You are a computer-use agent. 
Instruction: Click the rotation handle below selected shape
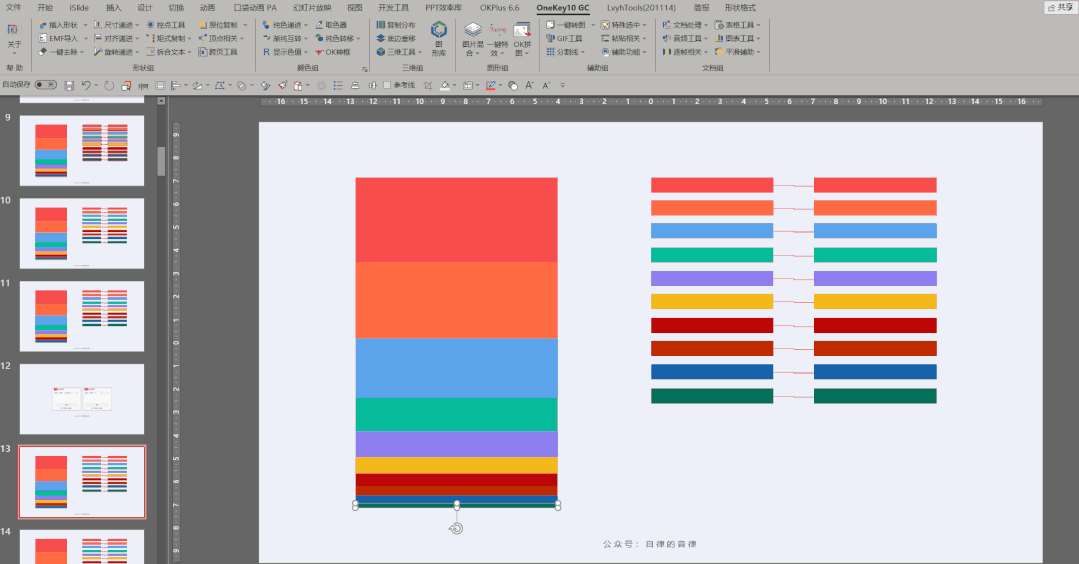pos(456,528)
